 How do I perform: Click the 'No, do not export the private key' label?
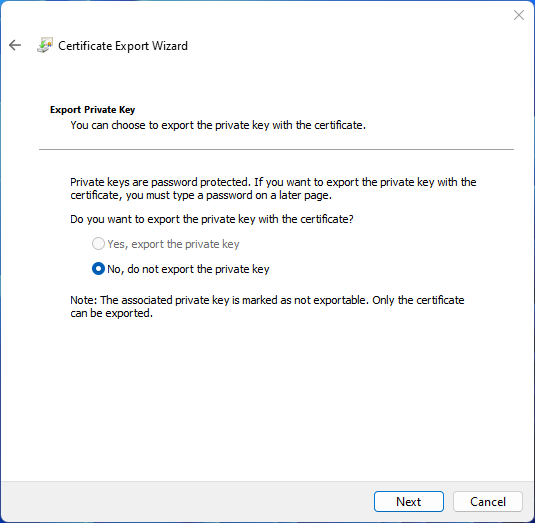click(188, 269)
